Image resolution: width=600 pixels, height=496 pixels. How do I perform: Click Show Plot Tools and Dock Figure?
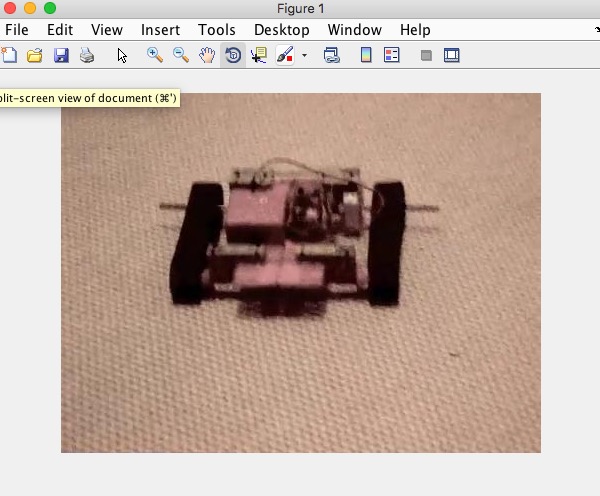(451, 55)
